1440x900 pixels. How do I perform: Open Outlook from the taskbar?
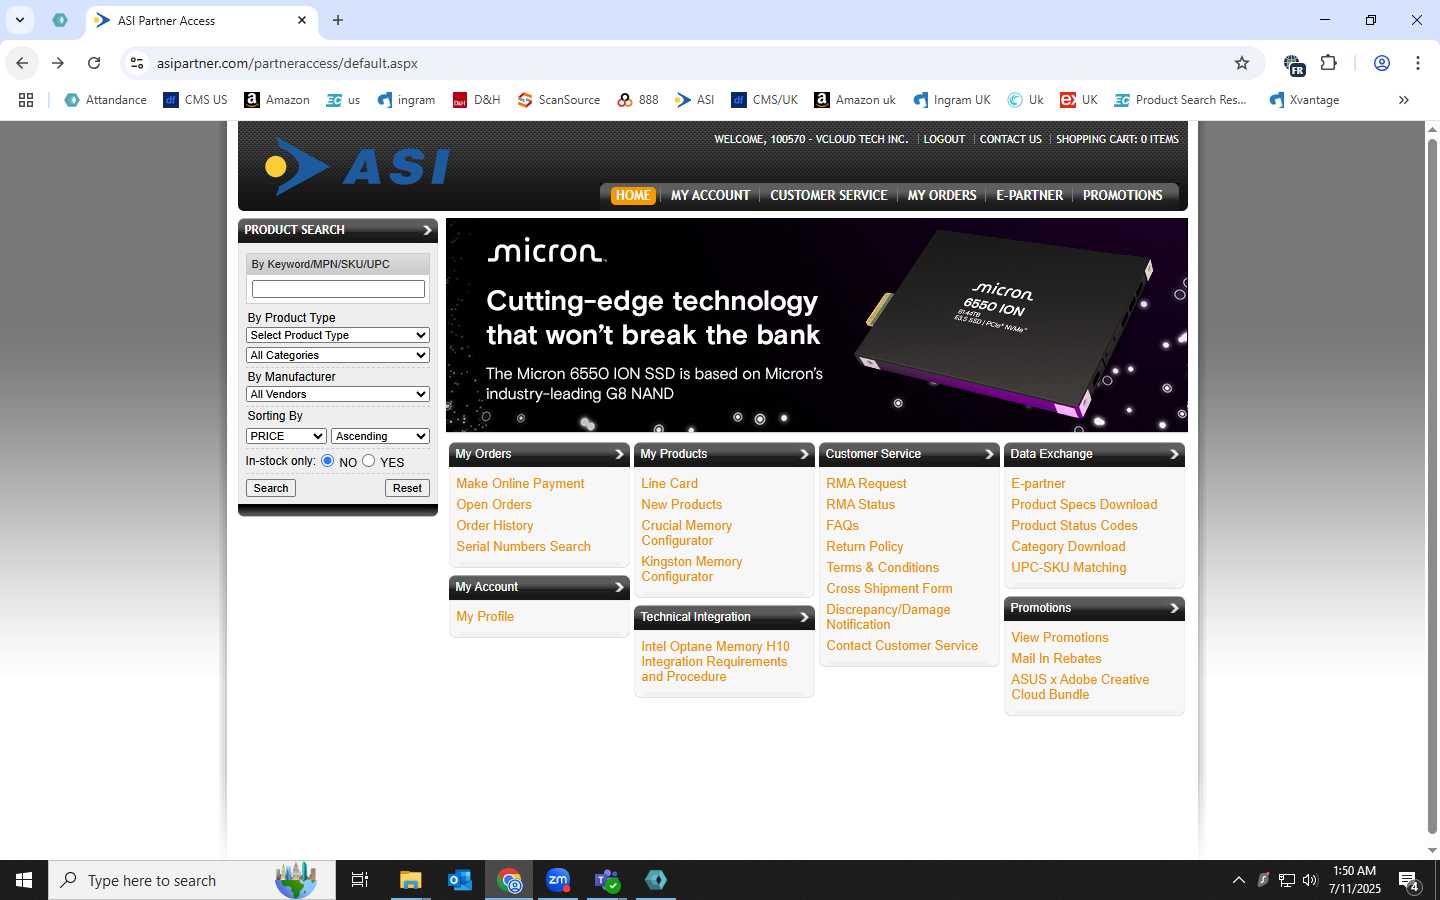(460, 880)
